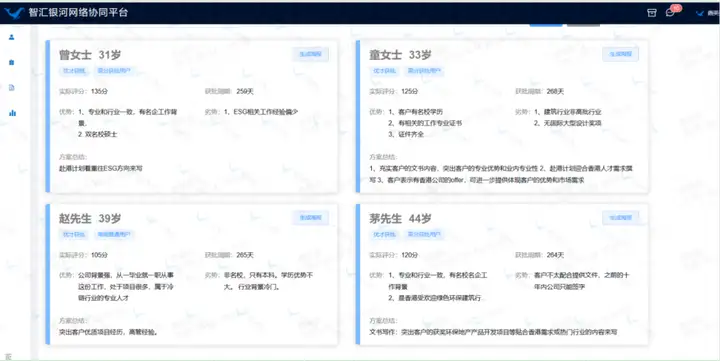Click user-type tag beside 优才获批 under 童女士
The width and height of the screenshot is (720, 361).
tap(424, 71)
